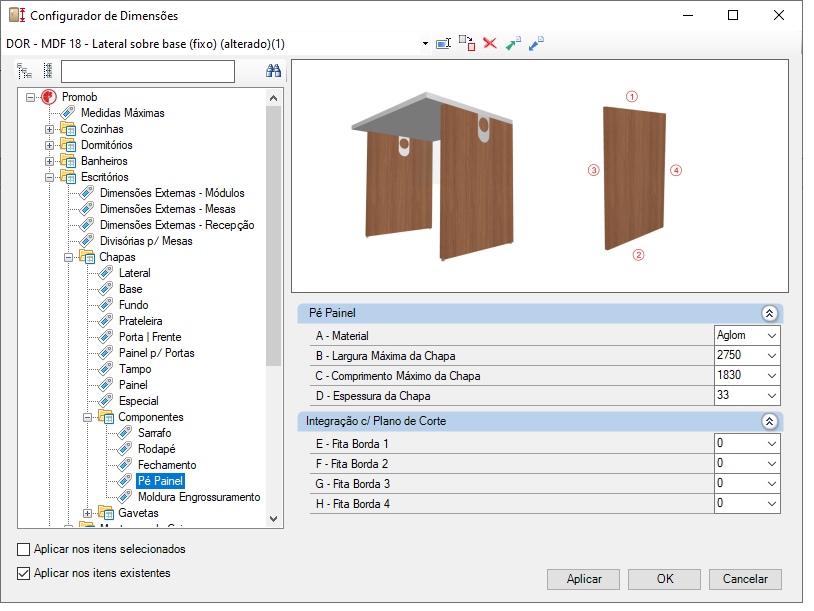
Task: Click the tree scrollbar down arrow
Action: point(274,519)
